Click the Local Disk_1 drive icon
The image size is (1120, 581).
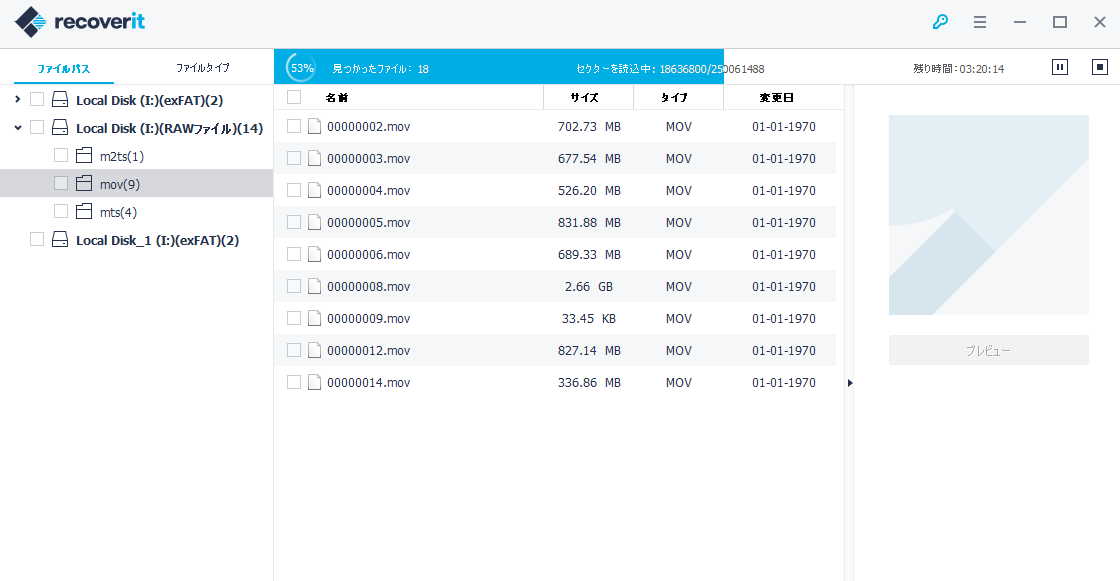click(x=60, y=240)
